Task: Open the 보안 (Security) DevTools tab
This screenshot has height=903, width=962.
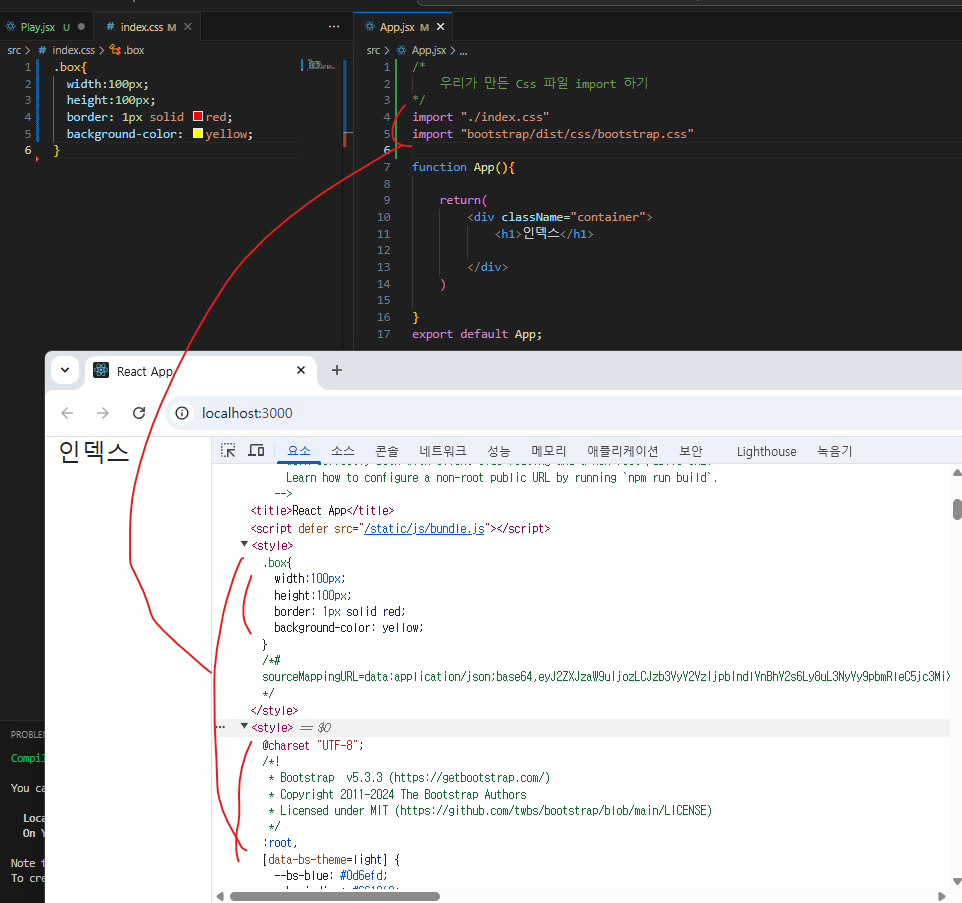Action: tap(691, 451)
